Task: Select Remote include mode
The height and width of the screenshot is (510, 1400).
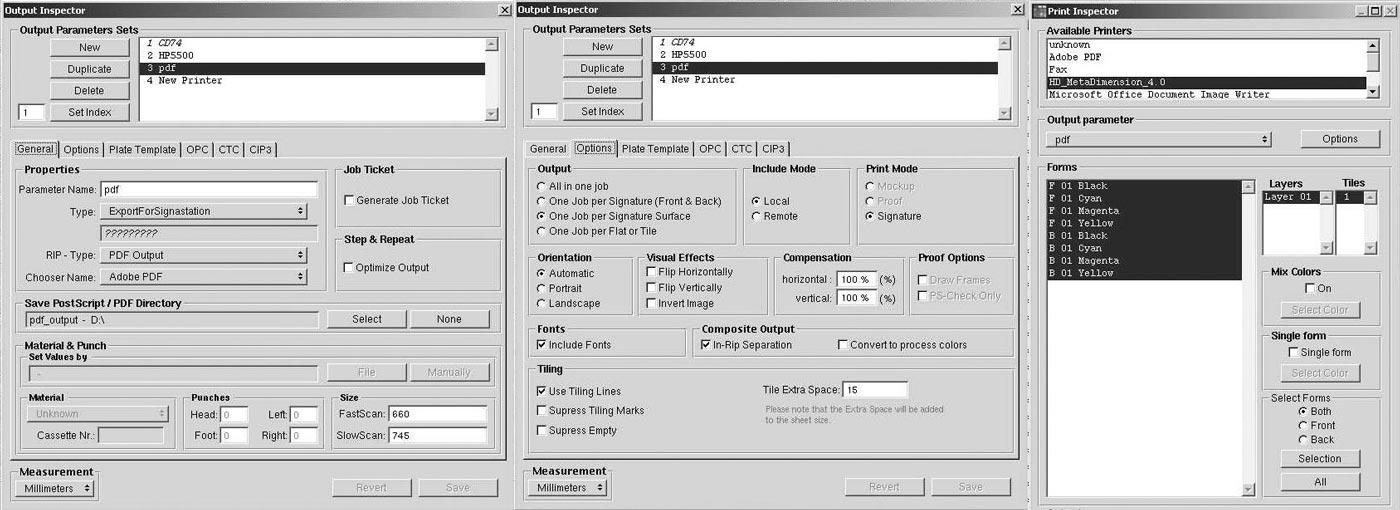Action: click(x=757, y=216)
